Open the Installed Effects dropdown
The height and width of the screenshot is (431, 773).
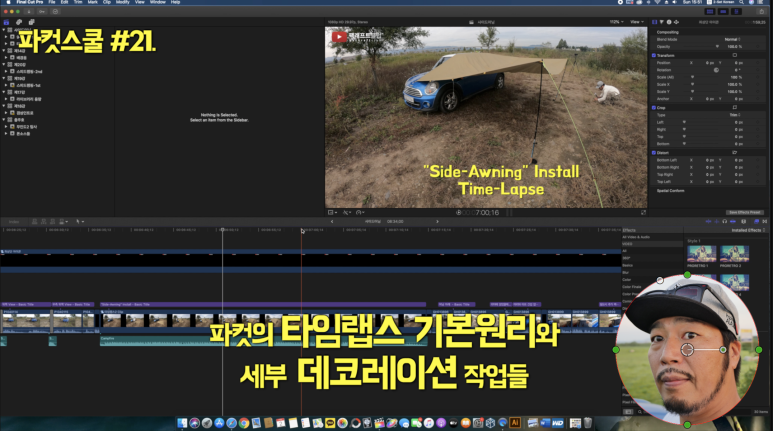748,230
